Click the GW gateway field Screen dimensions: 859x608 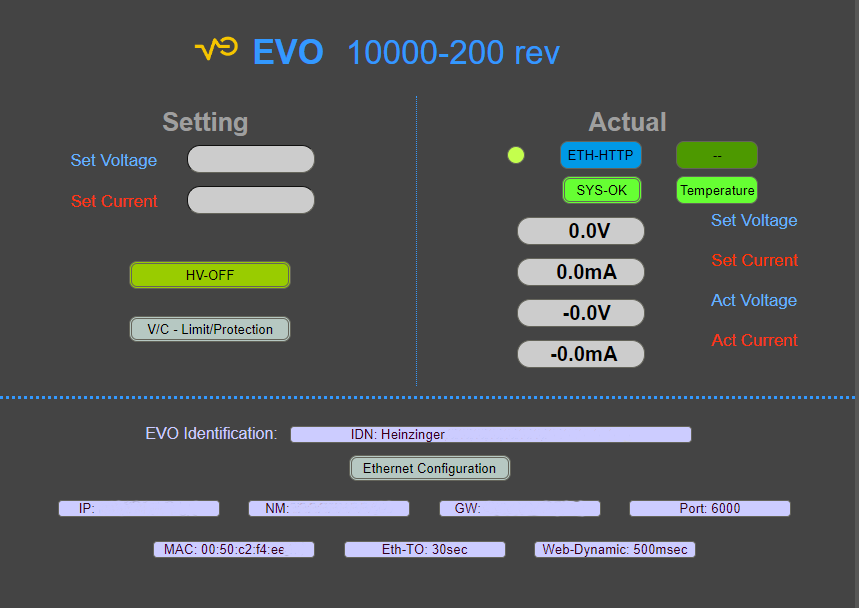point(520,509)
